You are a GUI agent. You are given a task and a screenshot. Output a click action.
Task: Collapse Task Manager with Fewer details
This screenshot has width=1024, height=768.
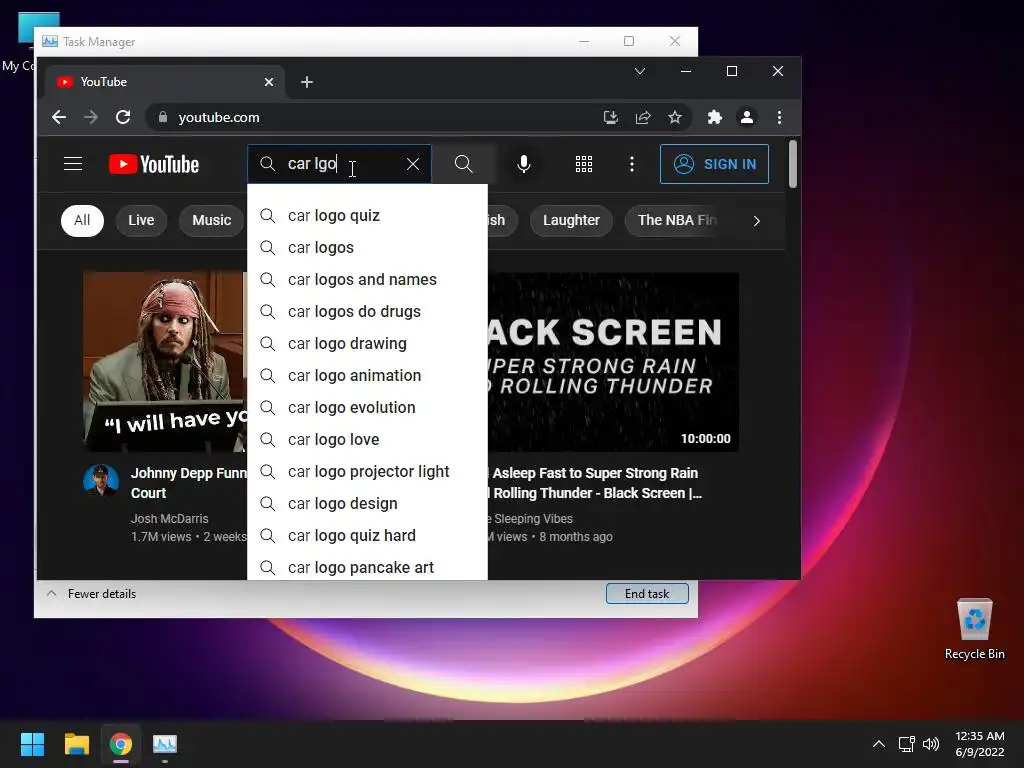pyautogui.click(x=91, y=594)
